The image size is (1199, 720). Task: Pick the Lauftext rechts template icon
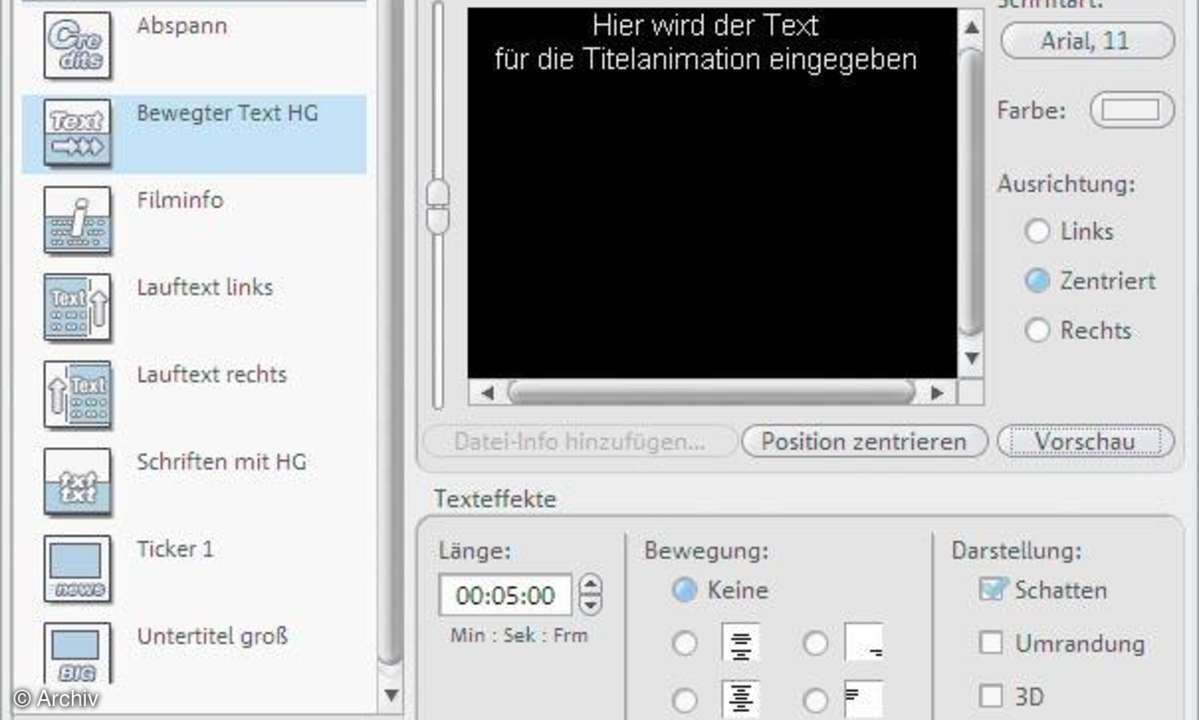click(77, 394)
